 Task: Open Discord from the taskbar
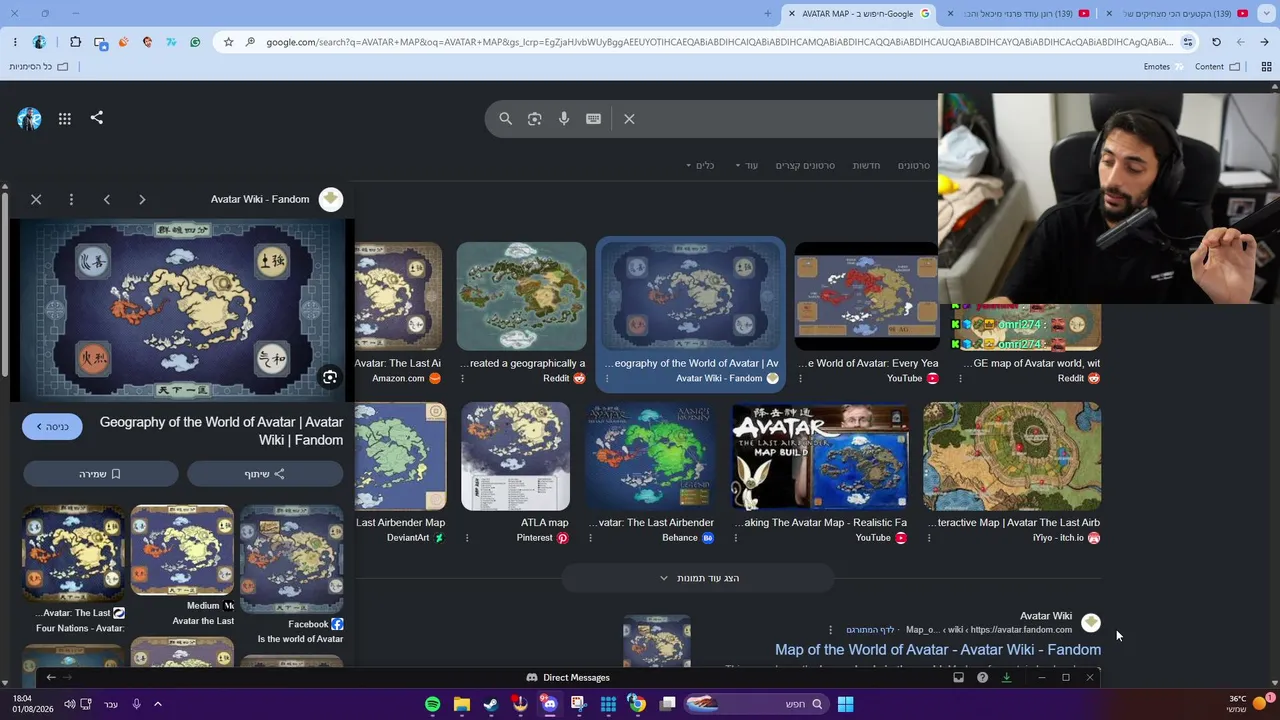(549, 704)
